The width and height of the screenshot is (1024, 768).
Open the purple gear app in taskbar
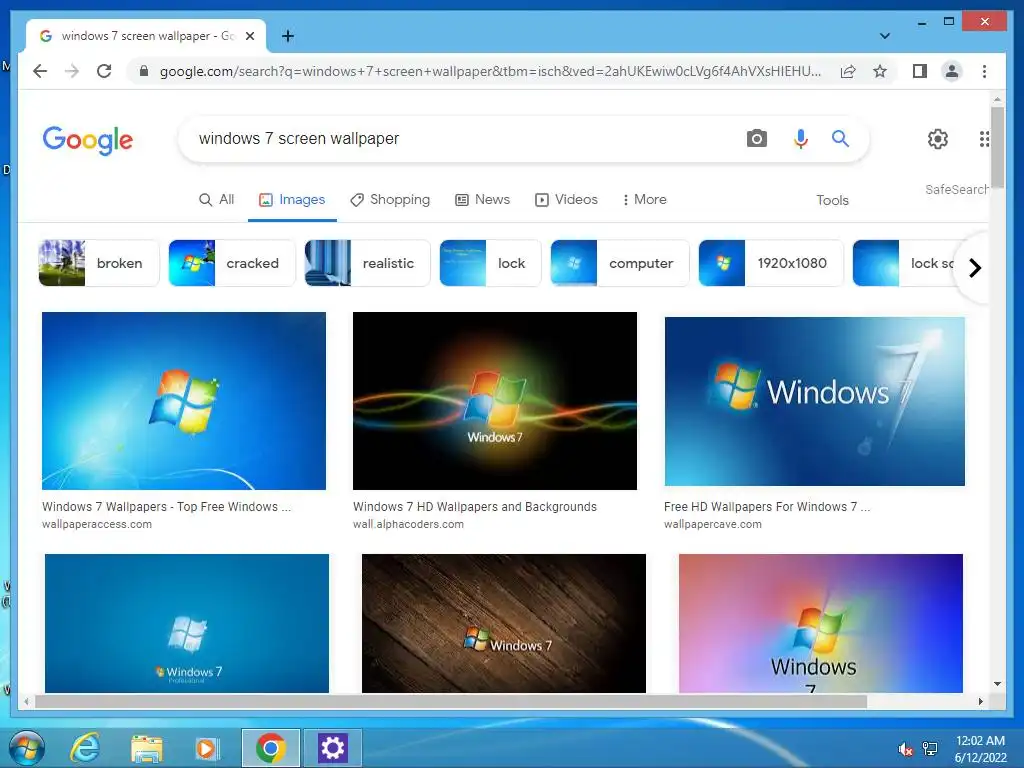click(332, 748)
